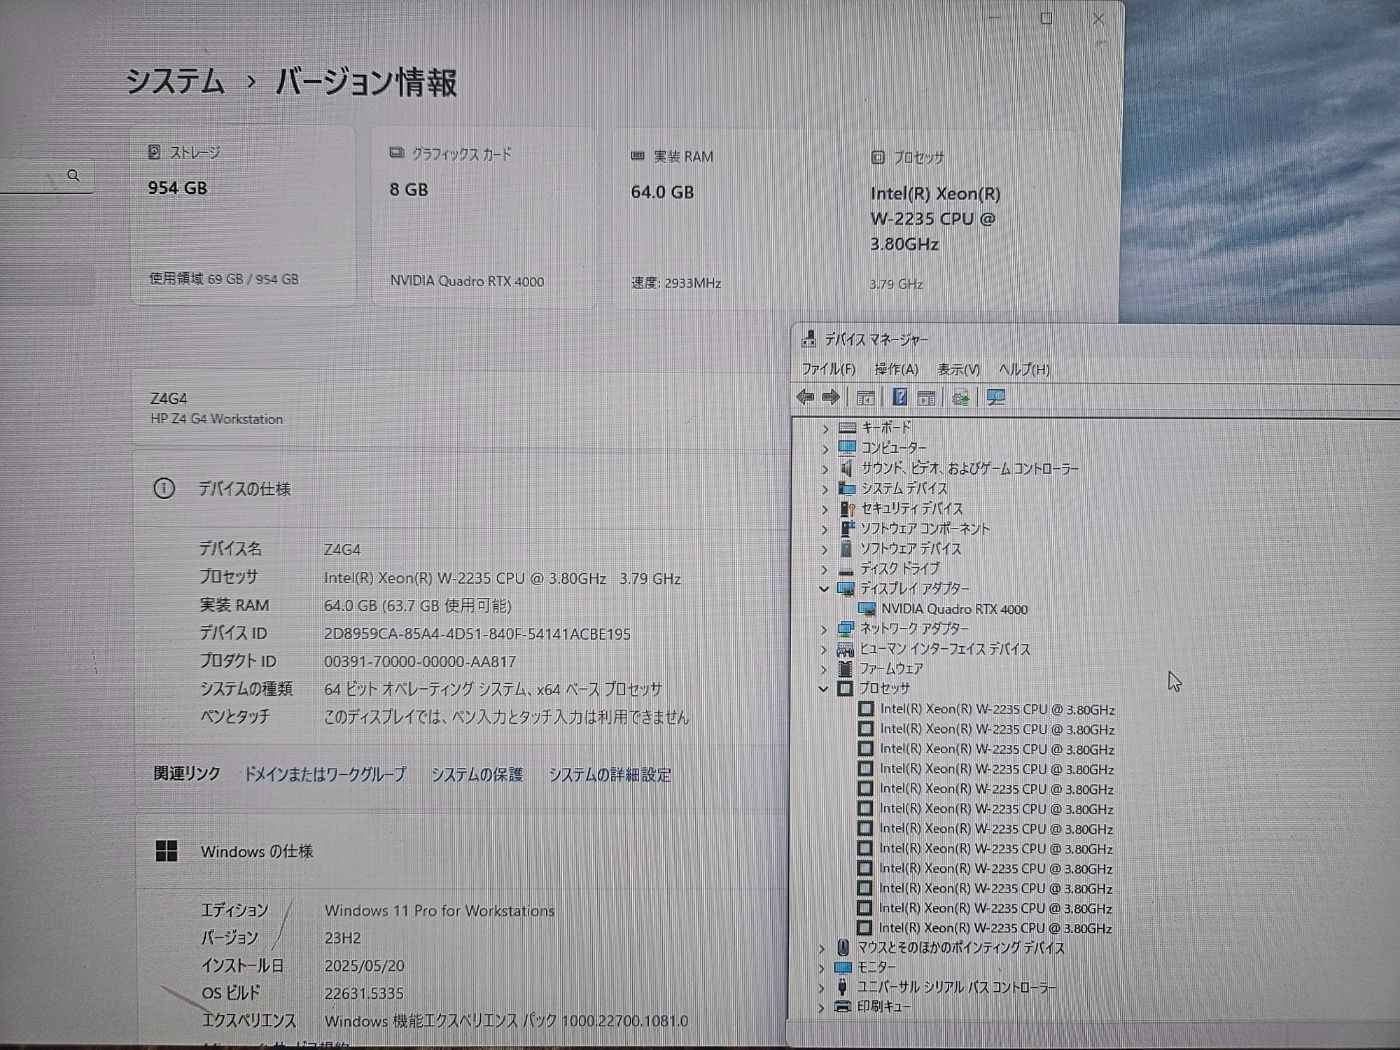Open the 表示(V) menu
The image size is (1400, 1050).
point(958,369)
